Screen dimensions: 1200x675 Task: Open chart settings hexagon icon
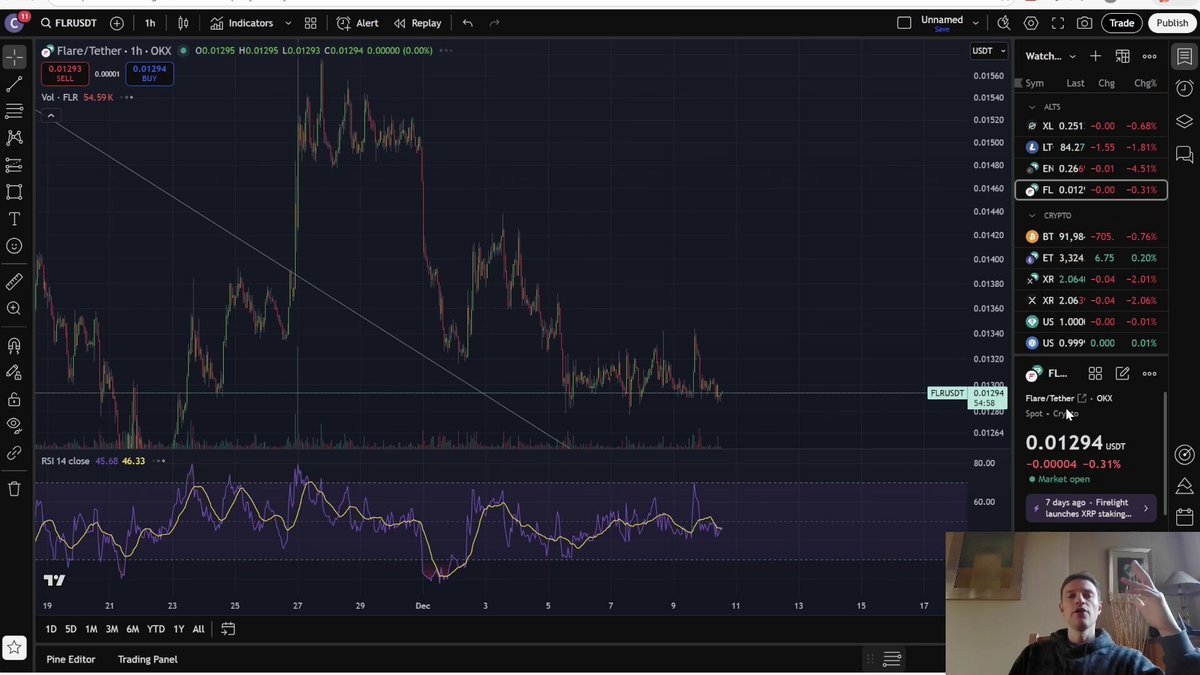click(1031, 23)
